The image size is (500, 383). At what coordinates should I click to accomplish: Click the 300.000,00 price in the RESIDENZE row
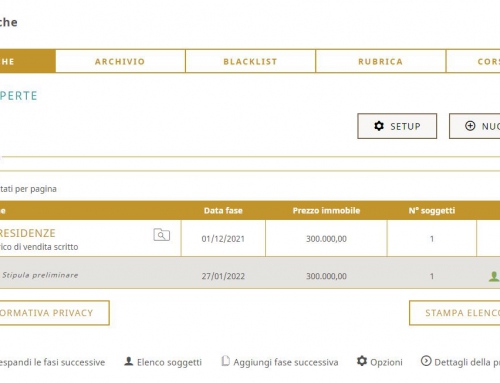tap(326, 239)
